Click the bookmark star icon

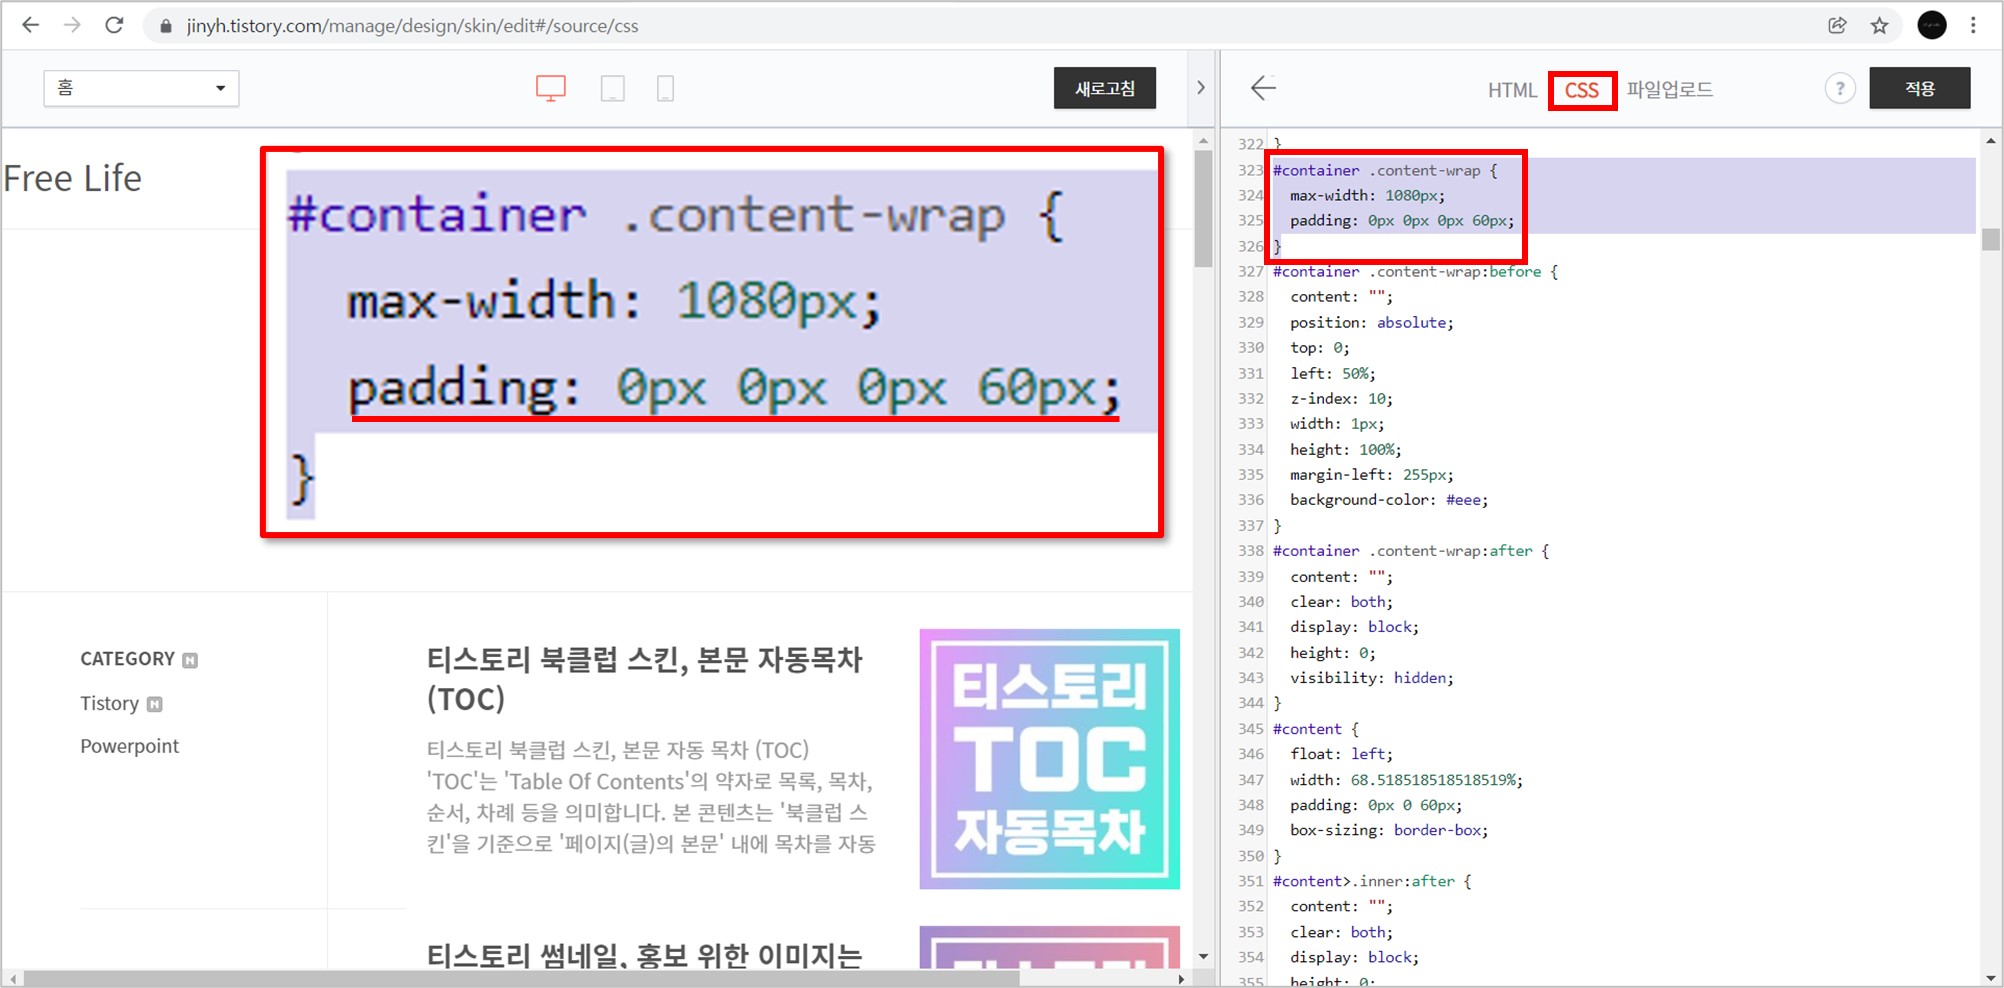point(1880,26)
